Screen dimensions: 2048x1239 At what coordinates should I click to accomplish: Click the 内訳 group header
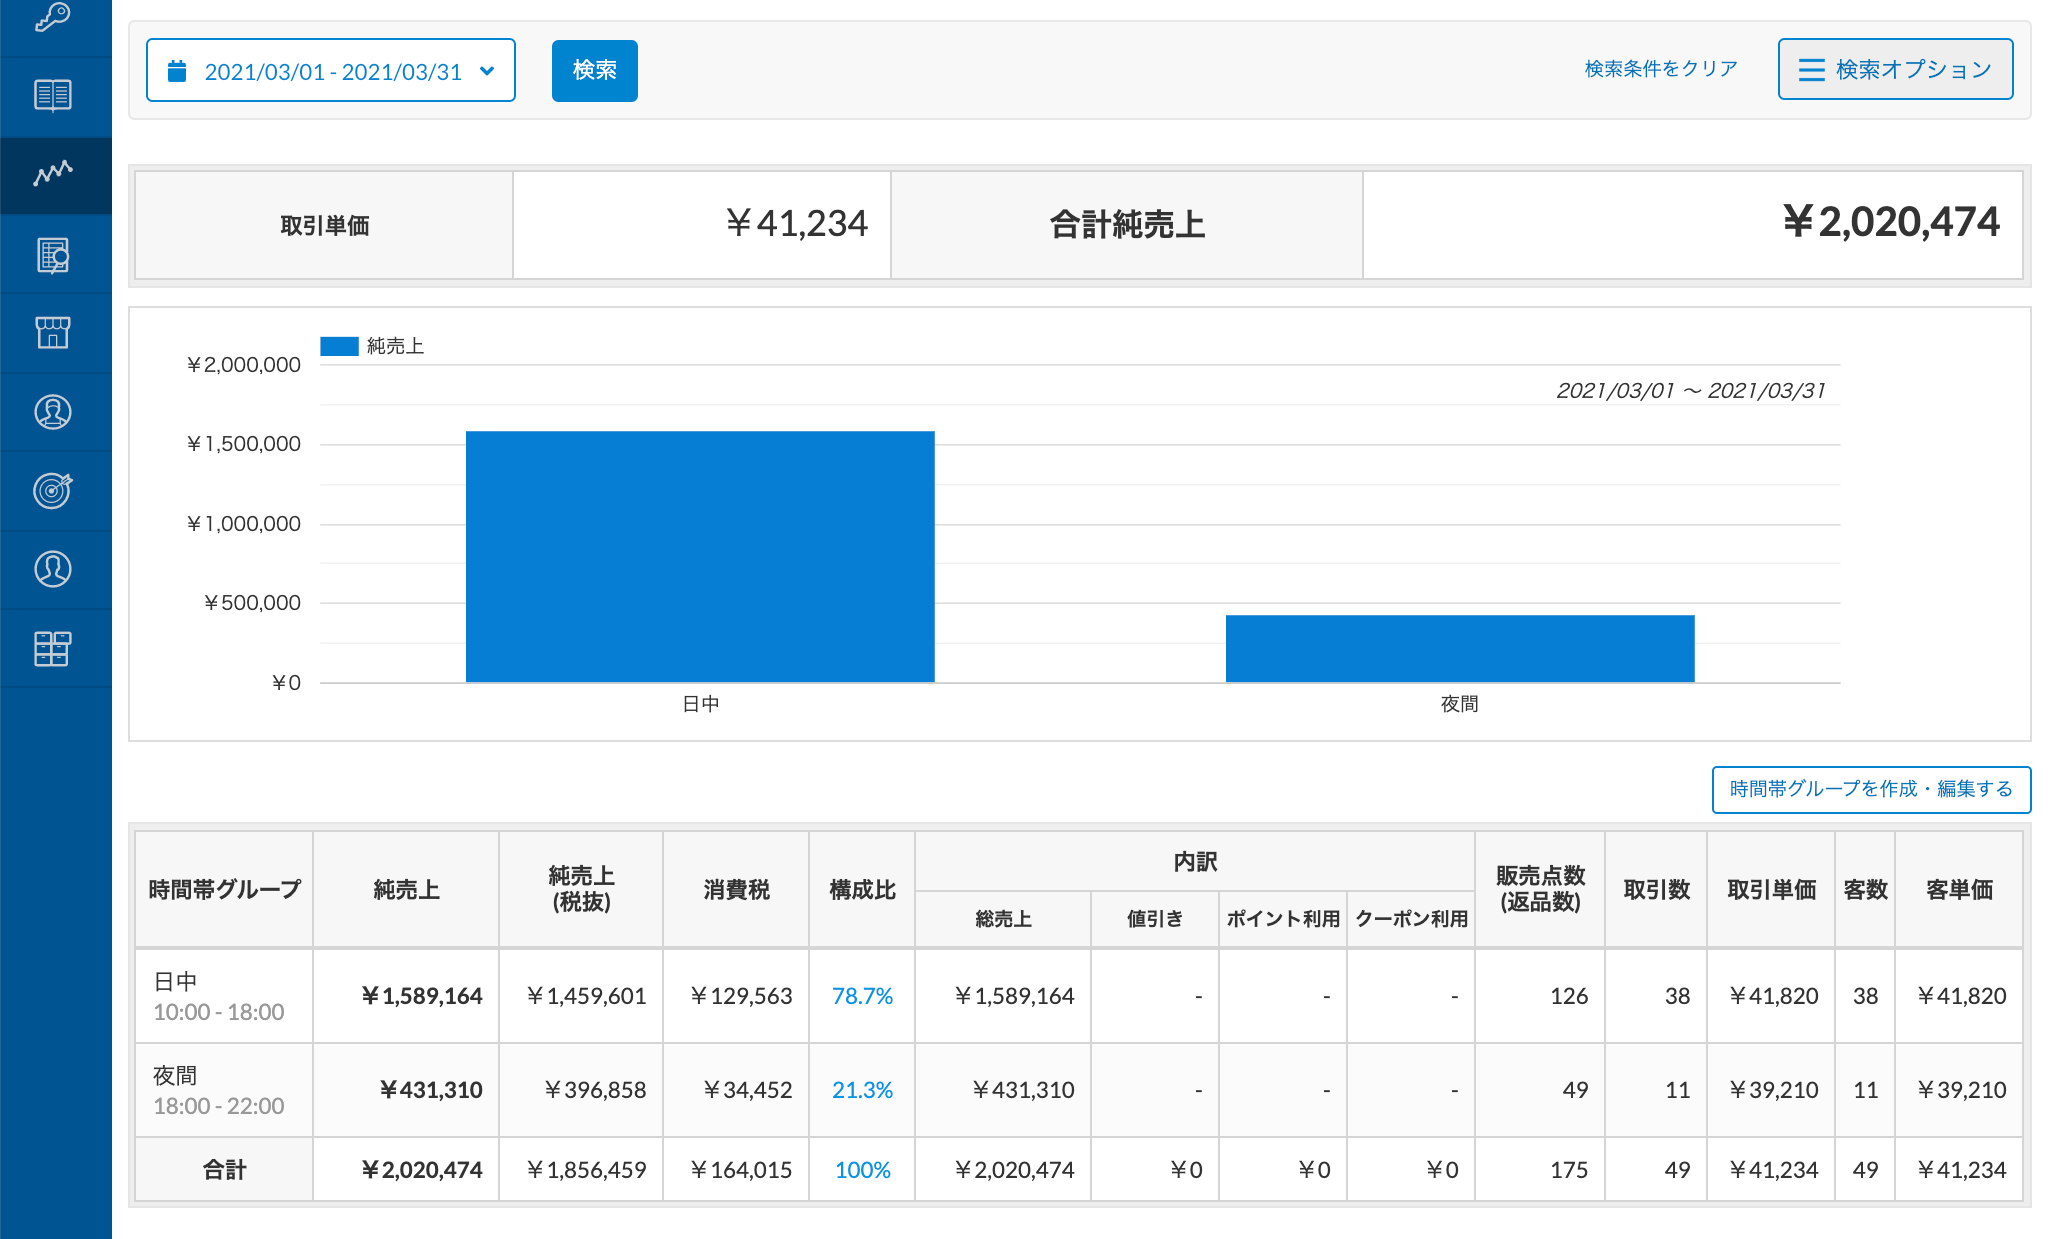coord(1195,862)
